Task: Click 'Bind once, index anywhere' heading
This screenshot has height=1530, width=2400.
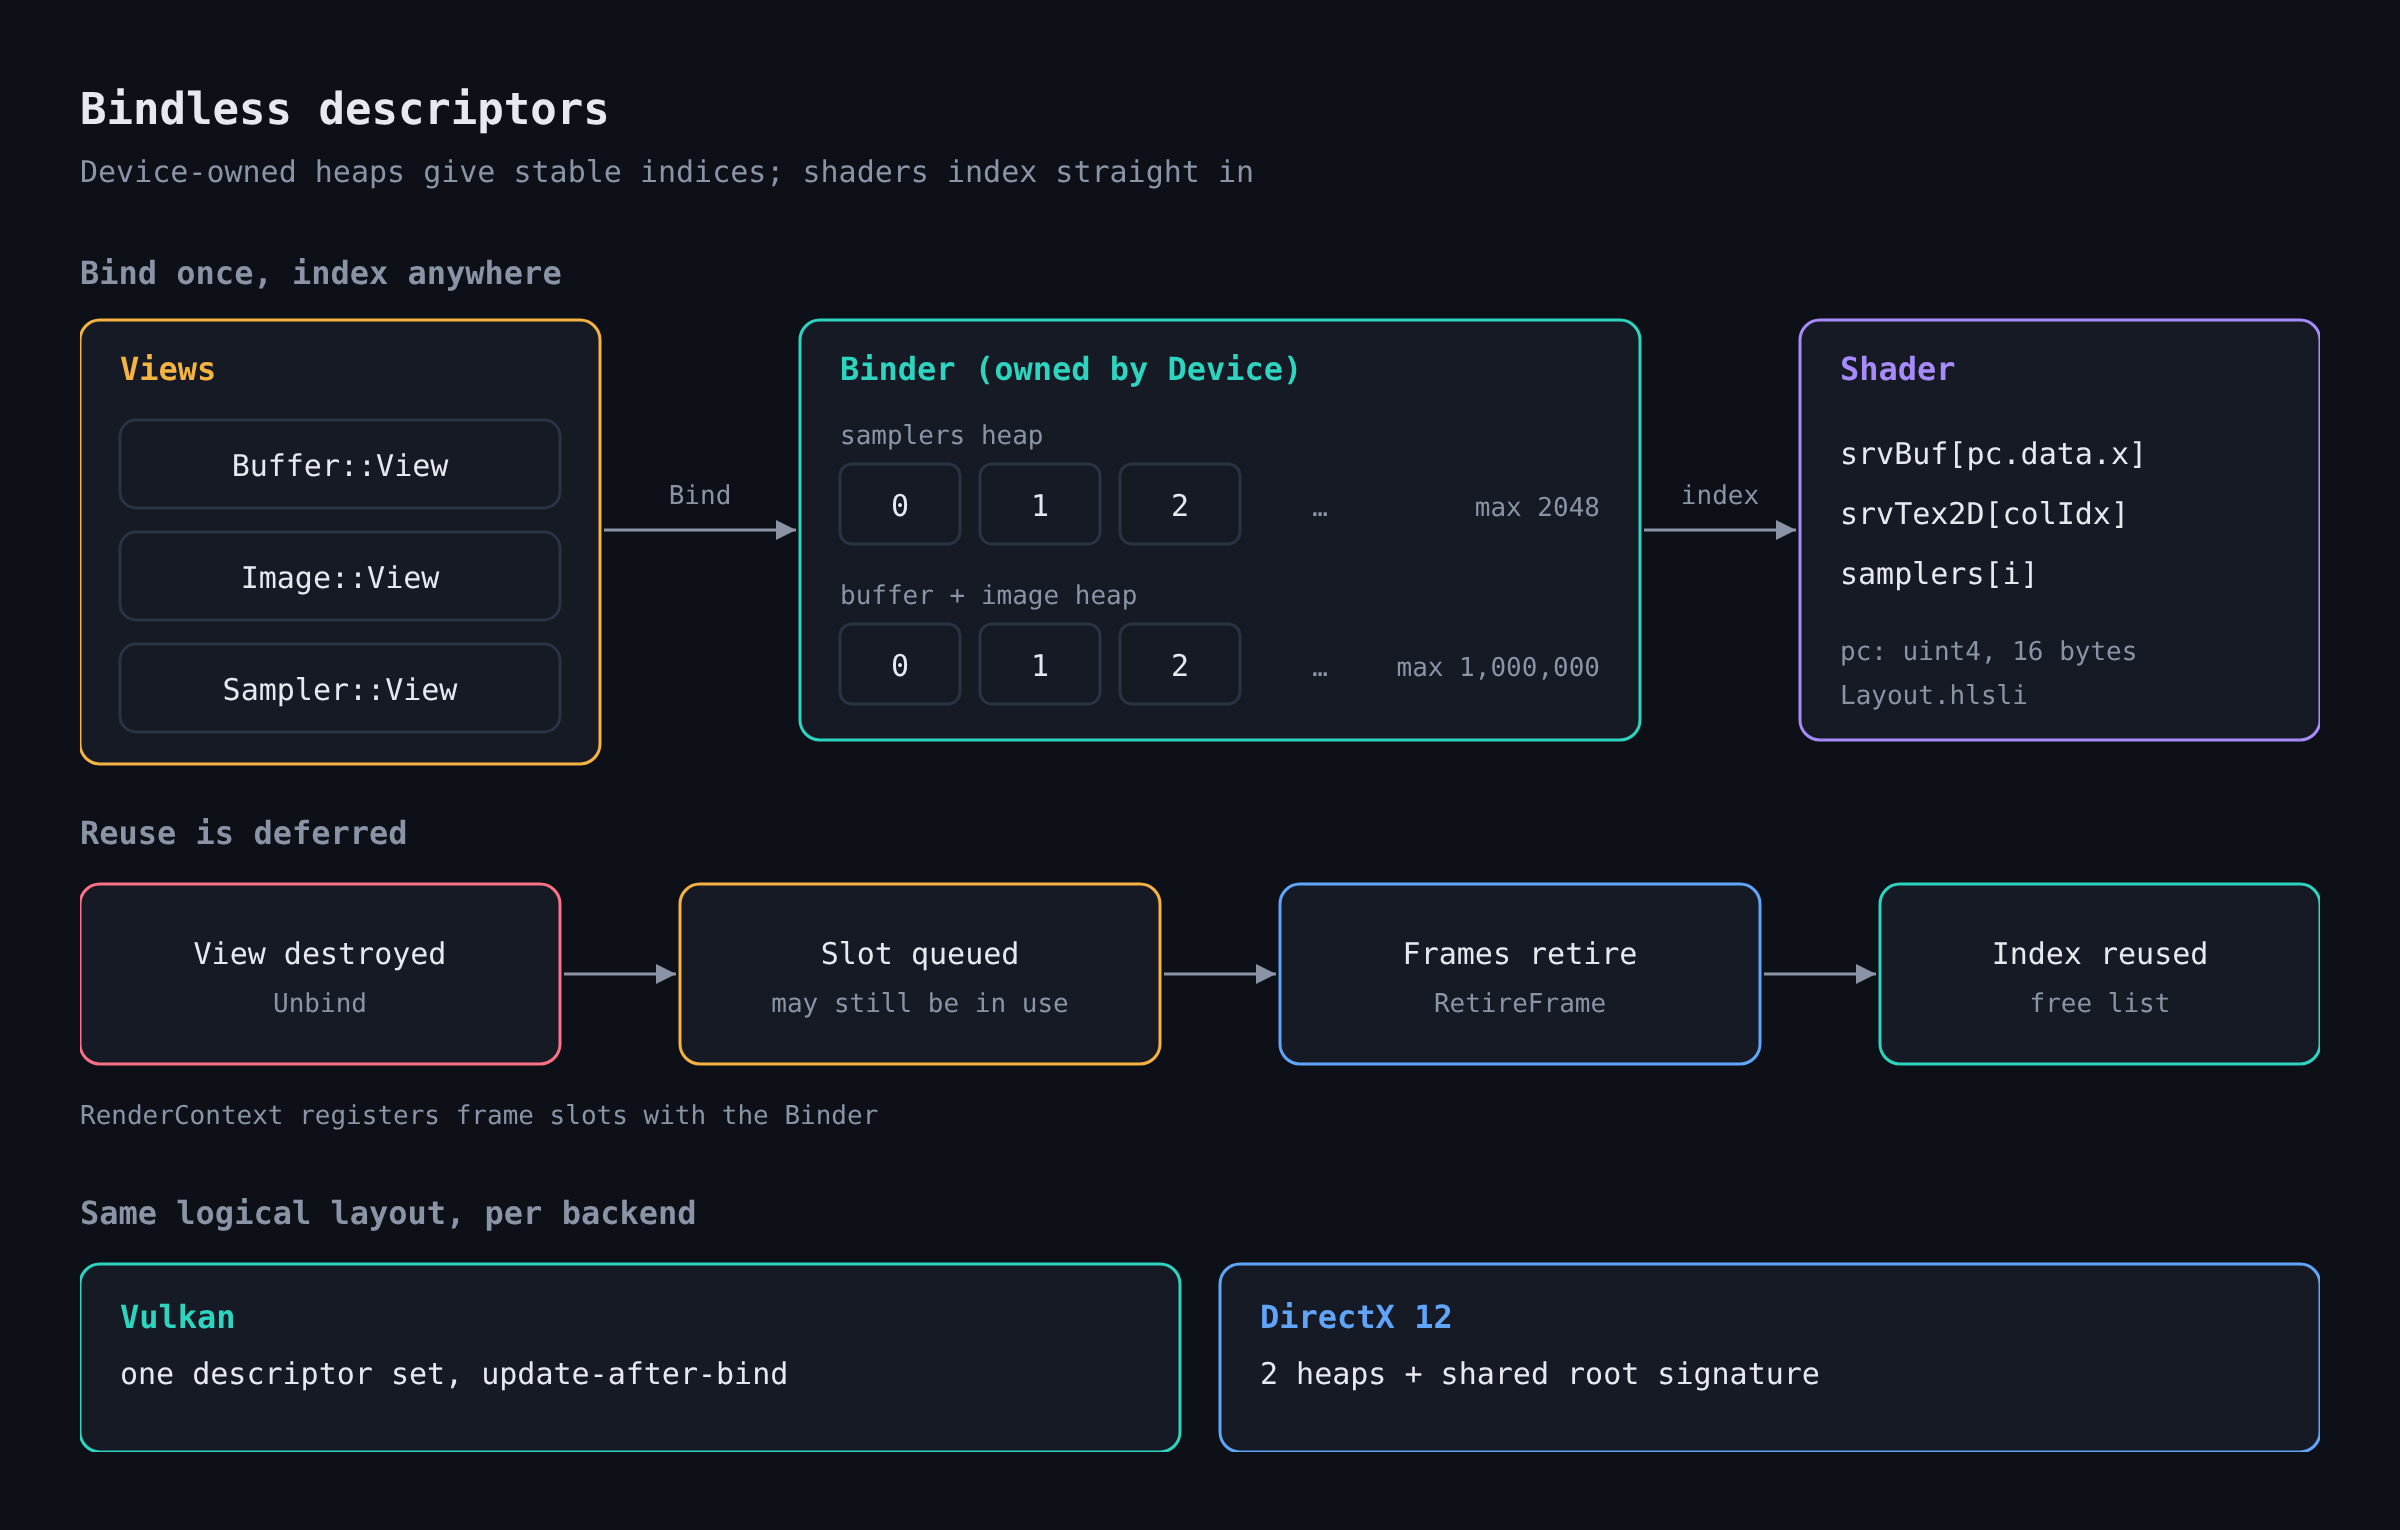Action: point(320,273)
